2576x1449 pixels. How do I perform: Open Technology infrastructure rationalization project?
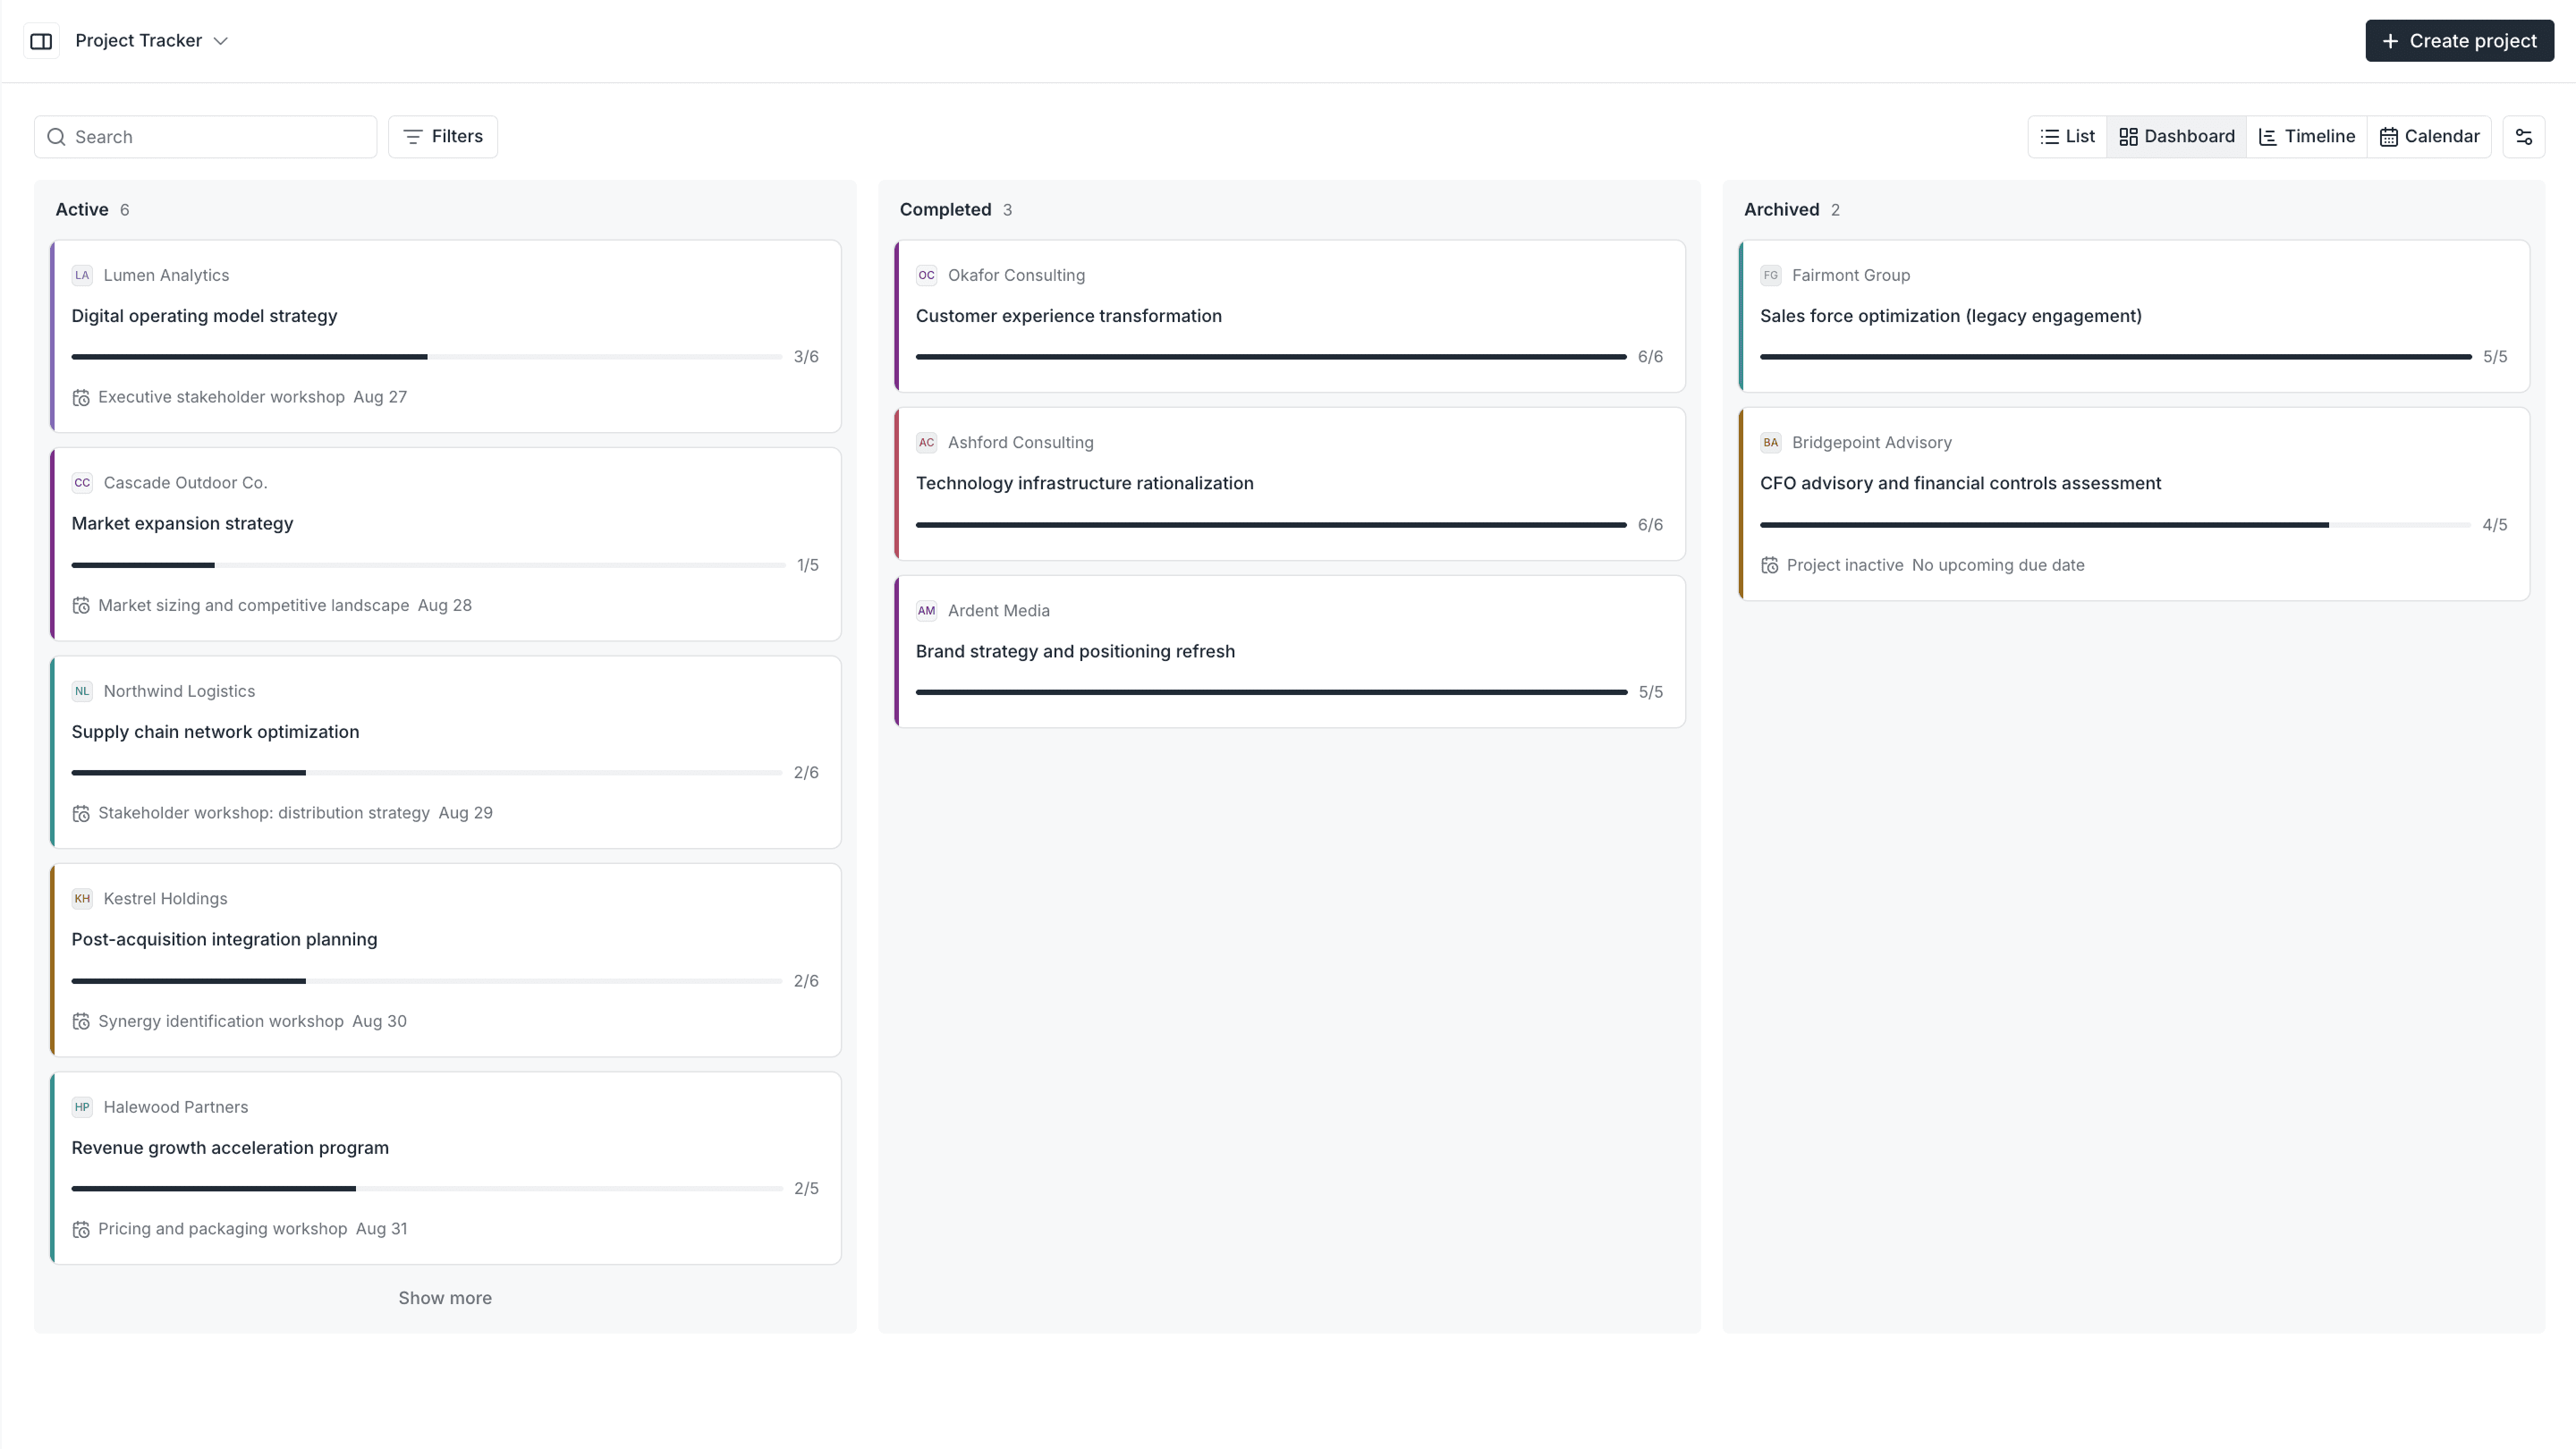tap(1084, 483)
